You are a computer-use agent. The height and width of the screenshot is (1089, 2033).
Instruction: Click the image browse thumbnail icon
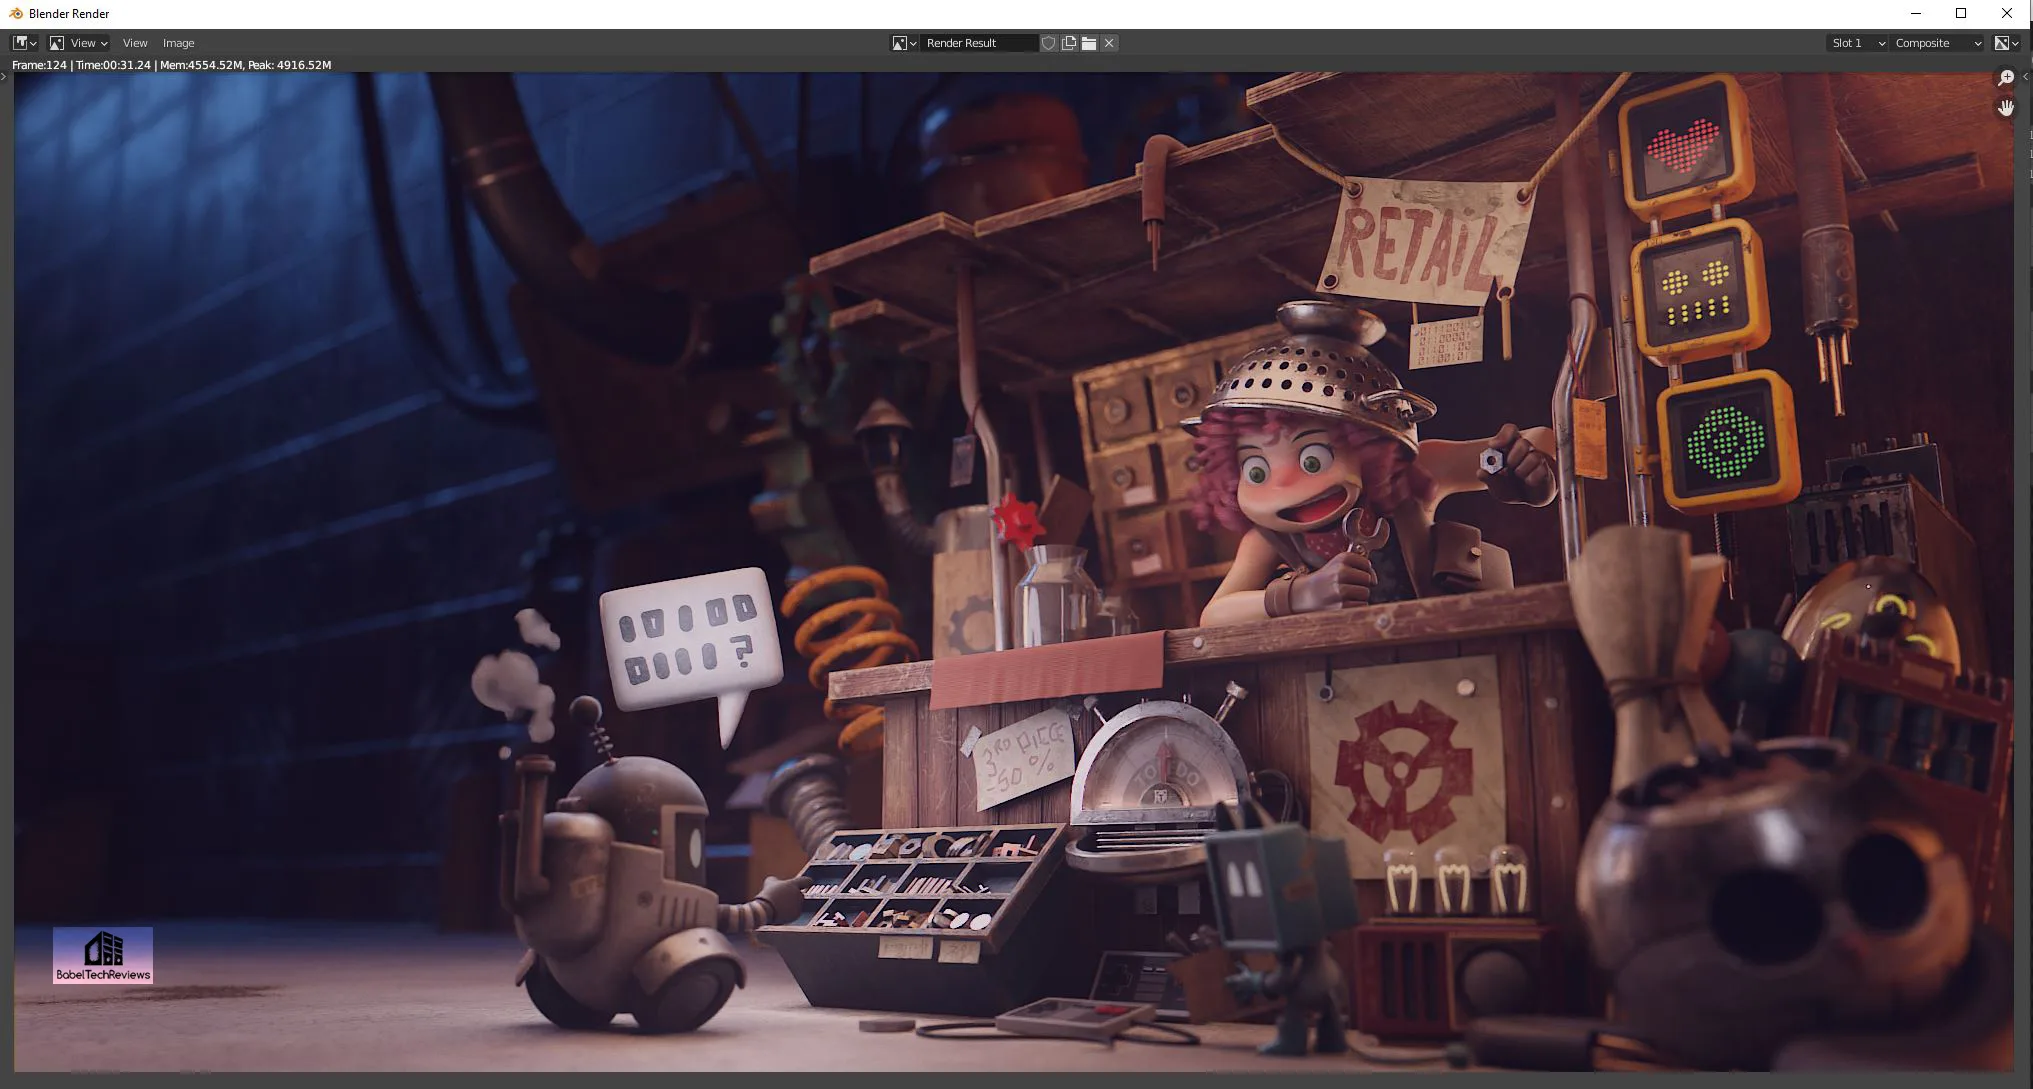coord(904,43)
